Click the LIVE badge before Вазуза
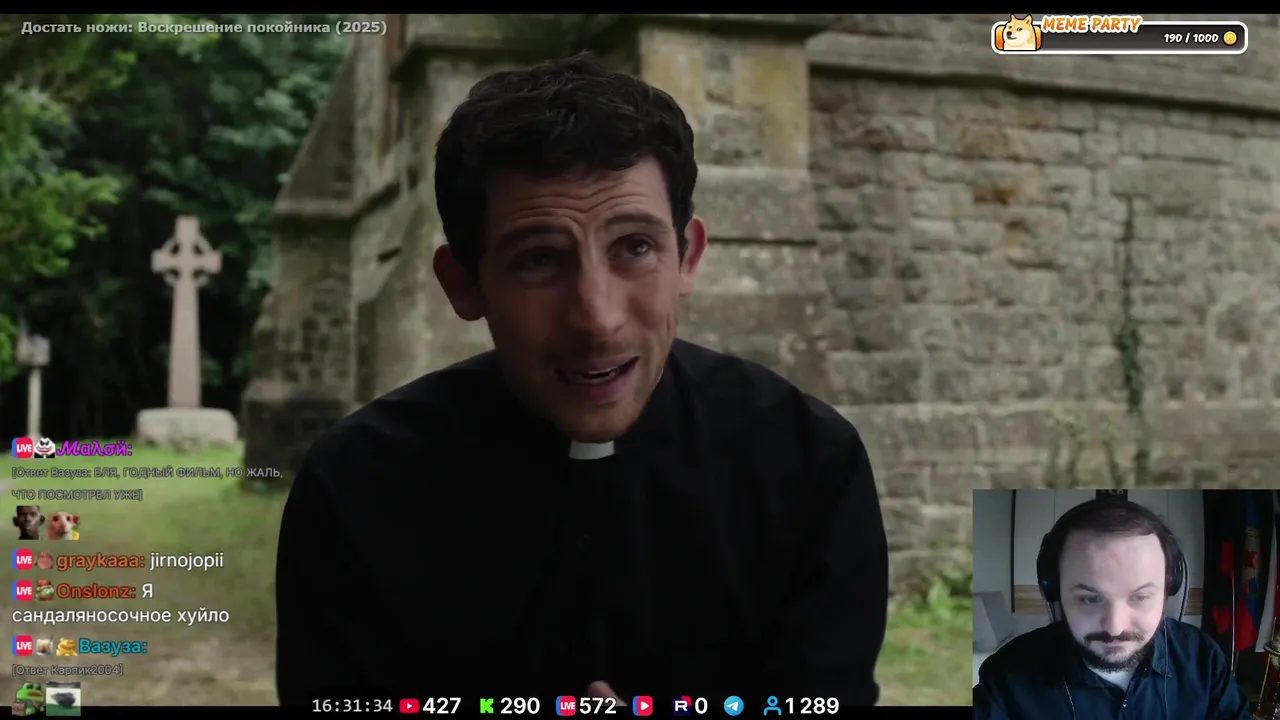The width and height of the screenshot is (1280, 720). tap(23, 646)
